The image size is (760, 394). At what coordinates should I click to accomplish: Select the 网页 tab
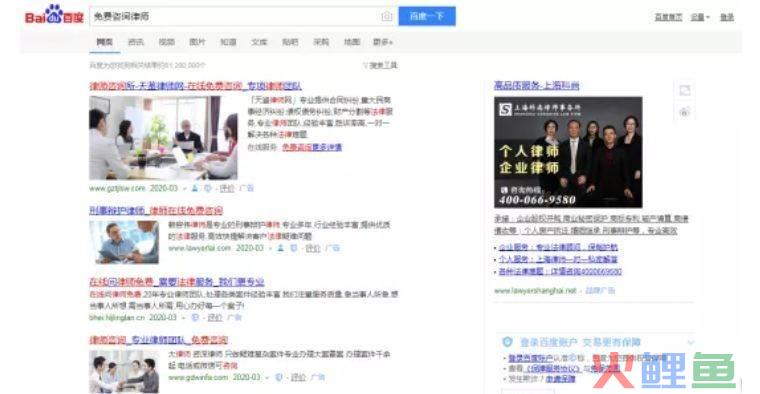click(104, 42)
